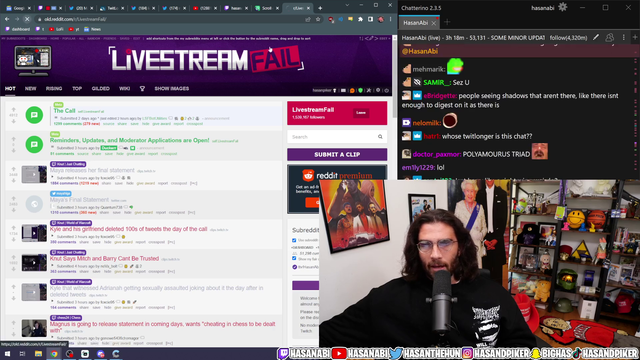Image resolution: width=640 pixels, height=360 pixels.
Task: Open the Chrome side panel icon
Action: click(x=370, y=19)
